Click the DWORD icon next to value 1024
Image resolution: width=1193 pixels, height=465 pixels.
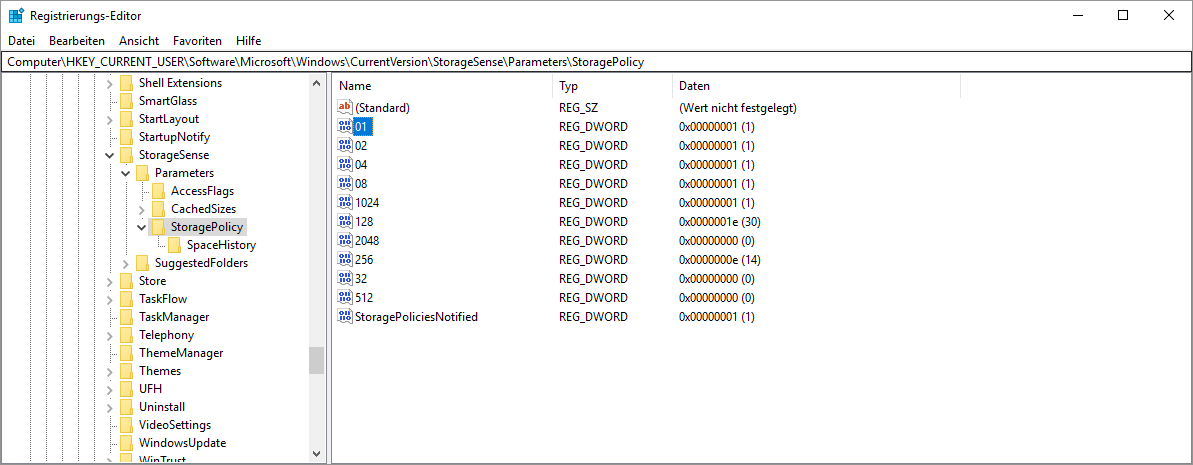(x=346, y=203)
